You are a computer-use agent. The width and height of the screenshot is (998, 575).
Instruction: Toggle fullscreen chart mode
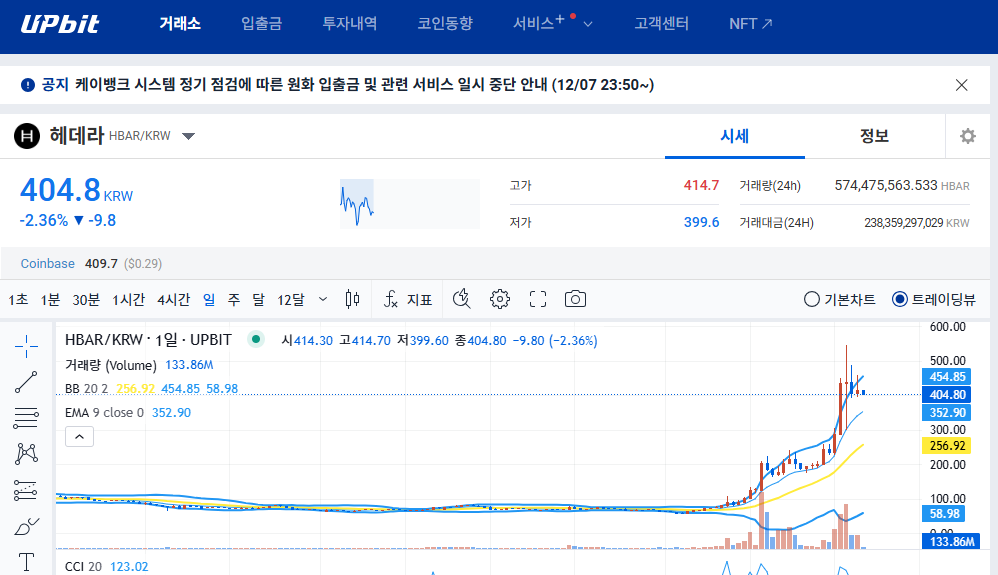pyautogui.click(x=538, y=299)
